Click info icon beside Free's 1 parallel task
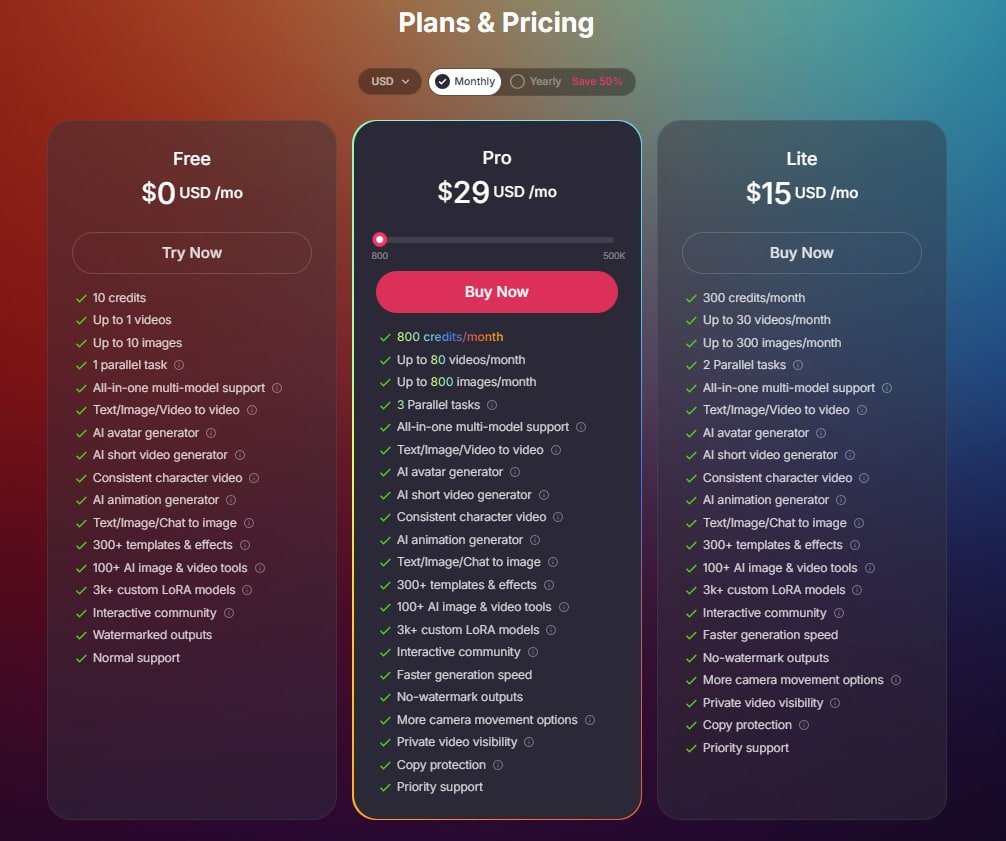This screenshot has width=1006, height=841. click(x=179, y=365)
